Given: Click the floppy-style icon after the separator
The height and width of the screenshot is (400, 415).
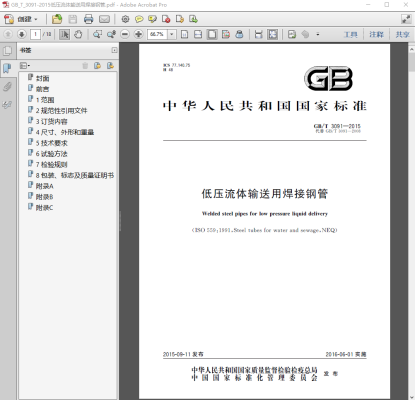Looking at the screenshot, I should click(259, 34).
